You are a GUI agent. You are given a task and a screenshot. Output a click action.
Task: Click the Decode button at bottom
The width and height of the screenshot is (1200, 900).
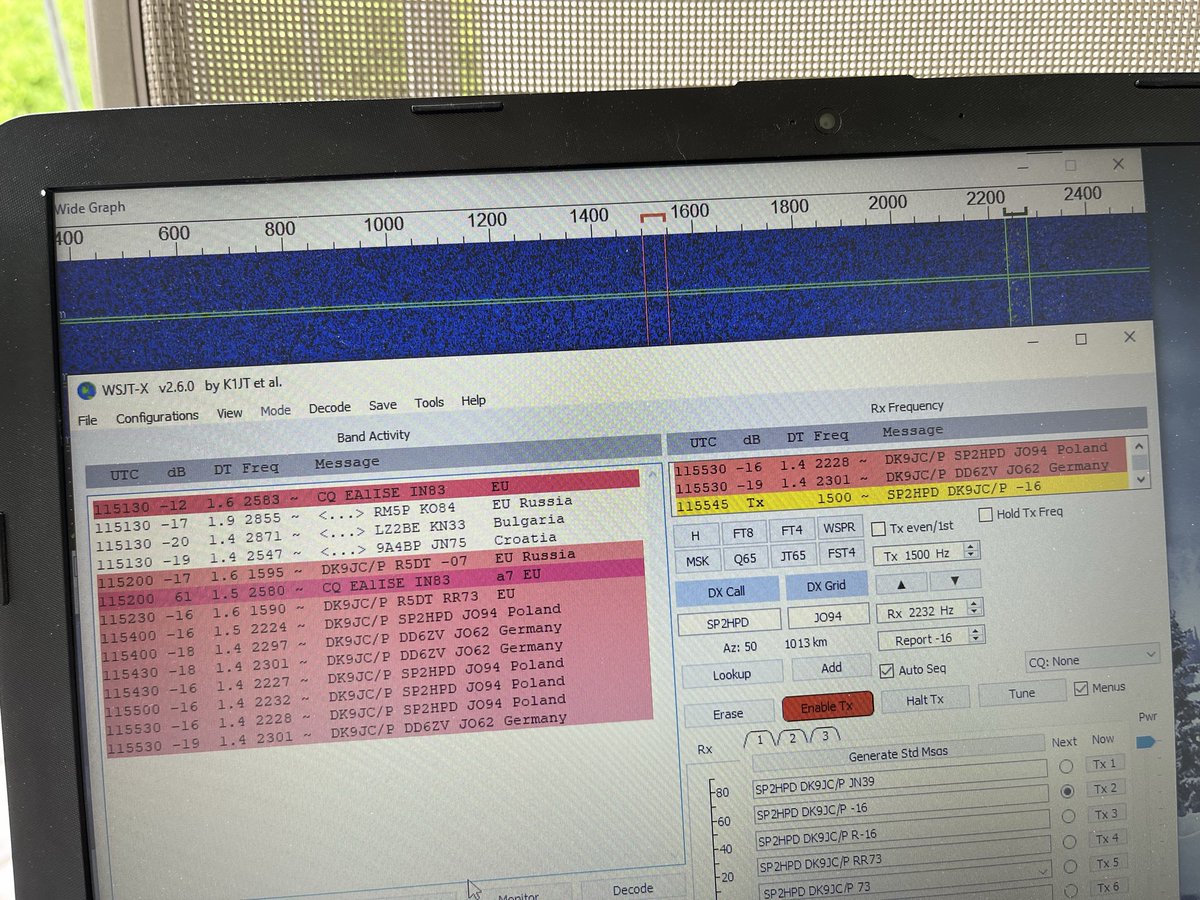[633, 888]
